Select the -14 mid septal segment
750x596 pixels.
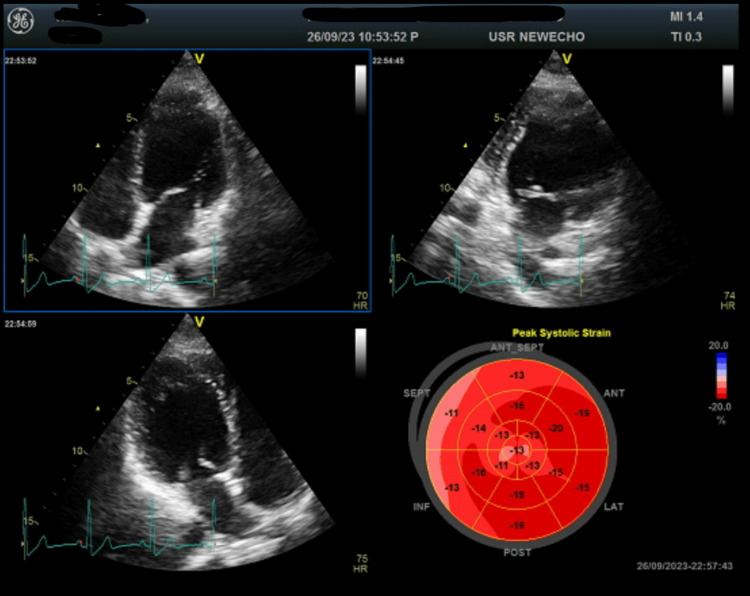point(478,428)
